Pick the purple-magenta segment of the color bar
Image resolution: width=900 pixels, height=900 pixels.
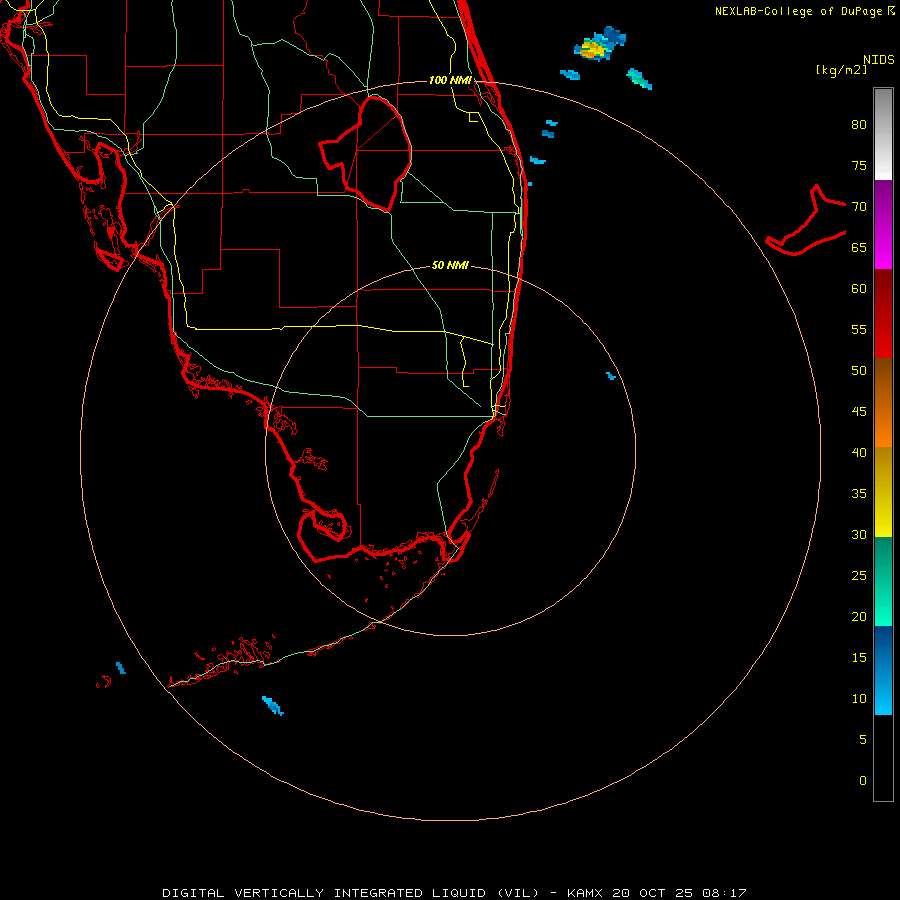883,225
